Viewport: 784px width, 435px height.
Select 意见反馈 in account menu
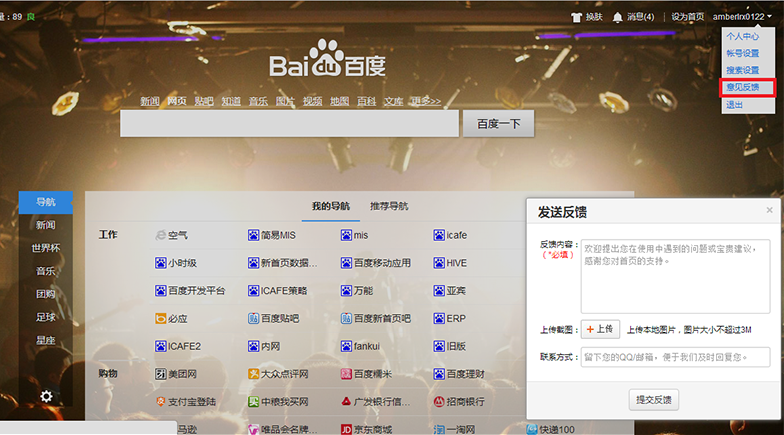(x=742, y=88)
